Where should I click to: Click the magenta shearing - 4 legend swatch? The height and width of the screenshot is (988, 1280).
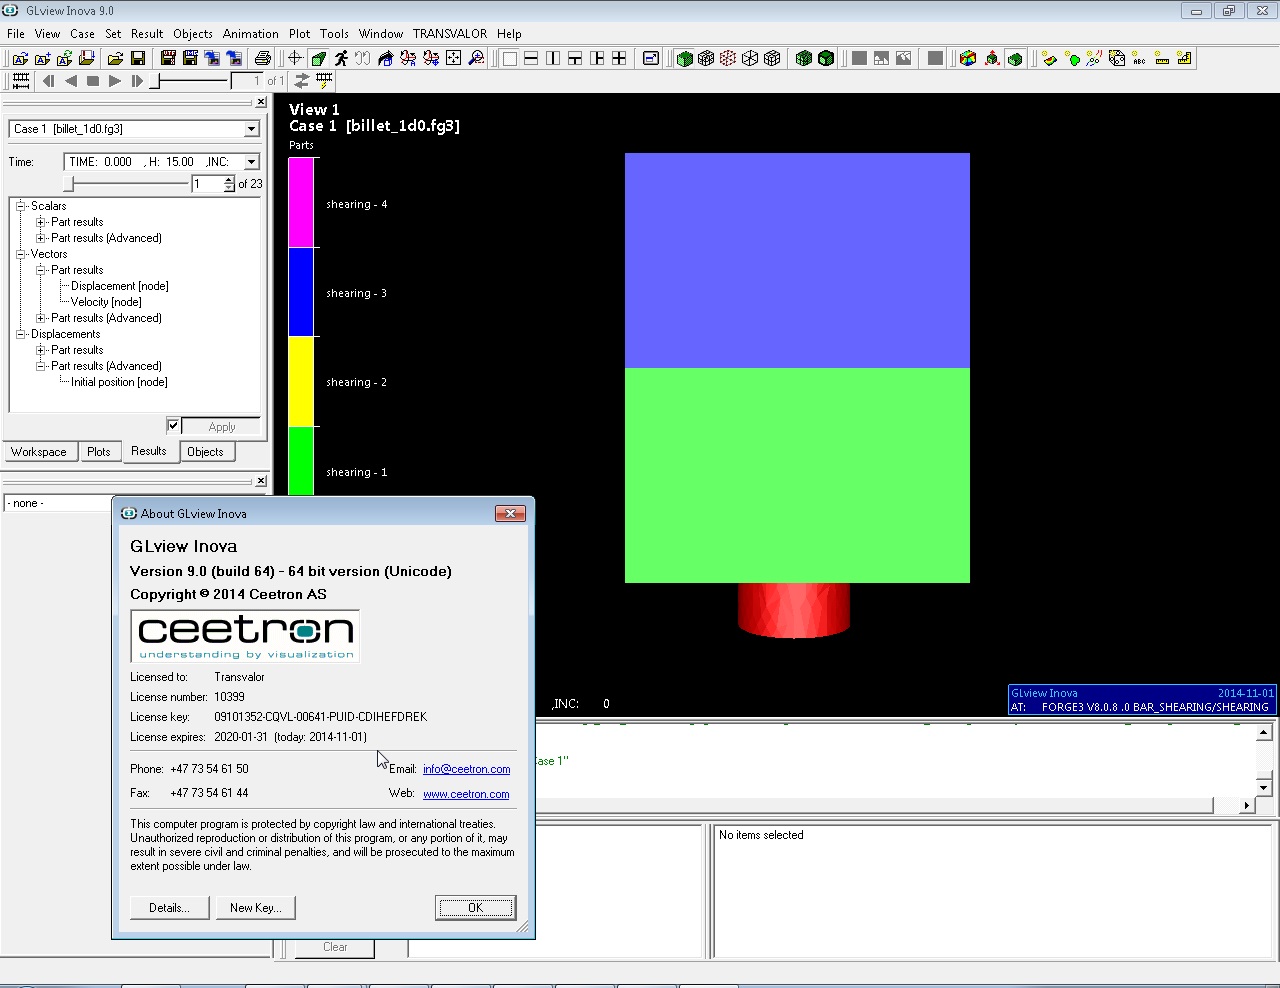pyautogui.click(x=301, y=203)
